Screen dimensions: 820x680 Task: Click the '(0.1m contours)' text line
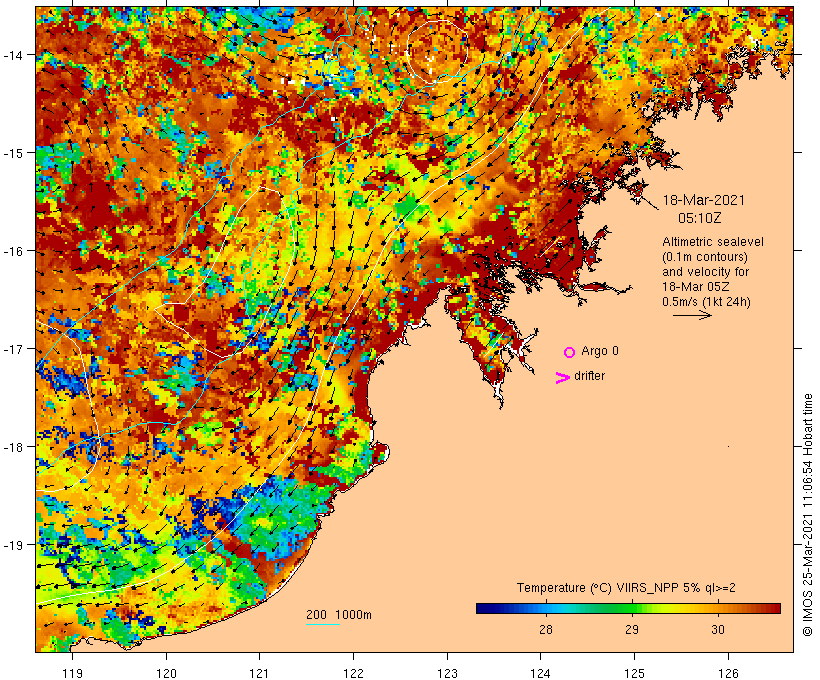click(705, 257)
